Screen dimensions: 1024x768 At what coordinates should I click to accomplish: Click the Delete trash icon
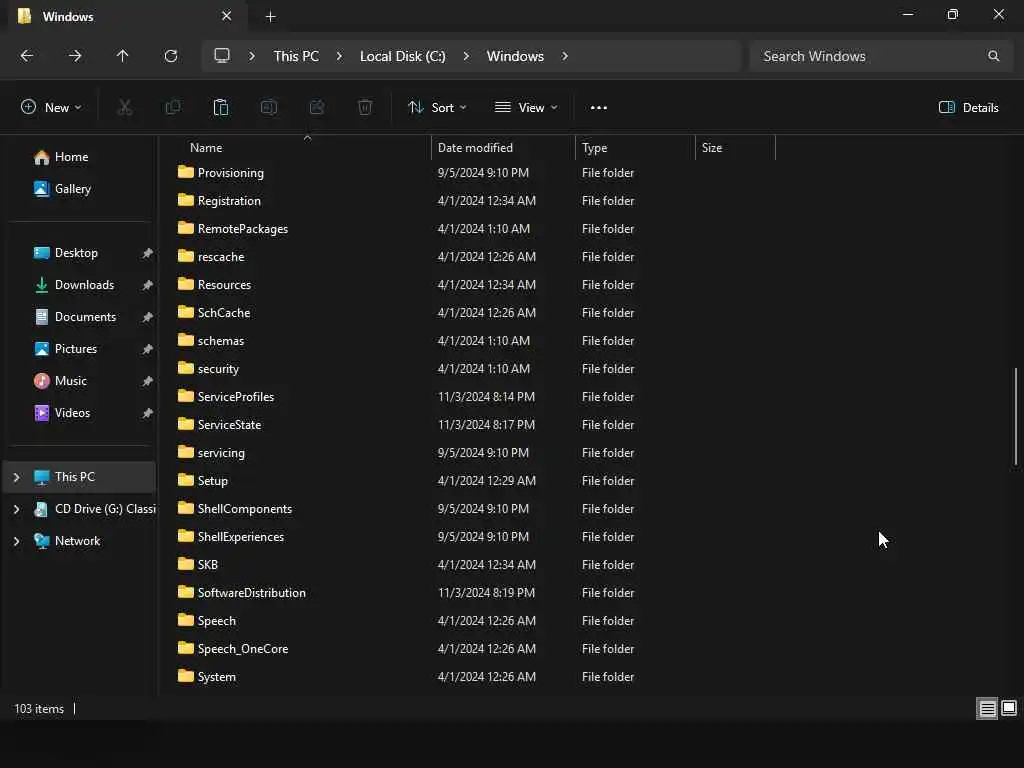pos(365,108)
